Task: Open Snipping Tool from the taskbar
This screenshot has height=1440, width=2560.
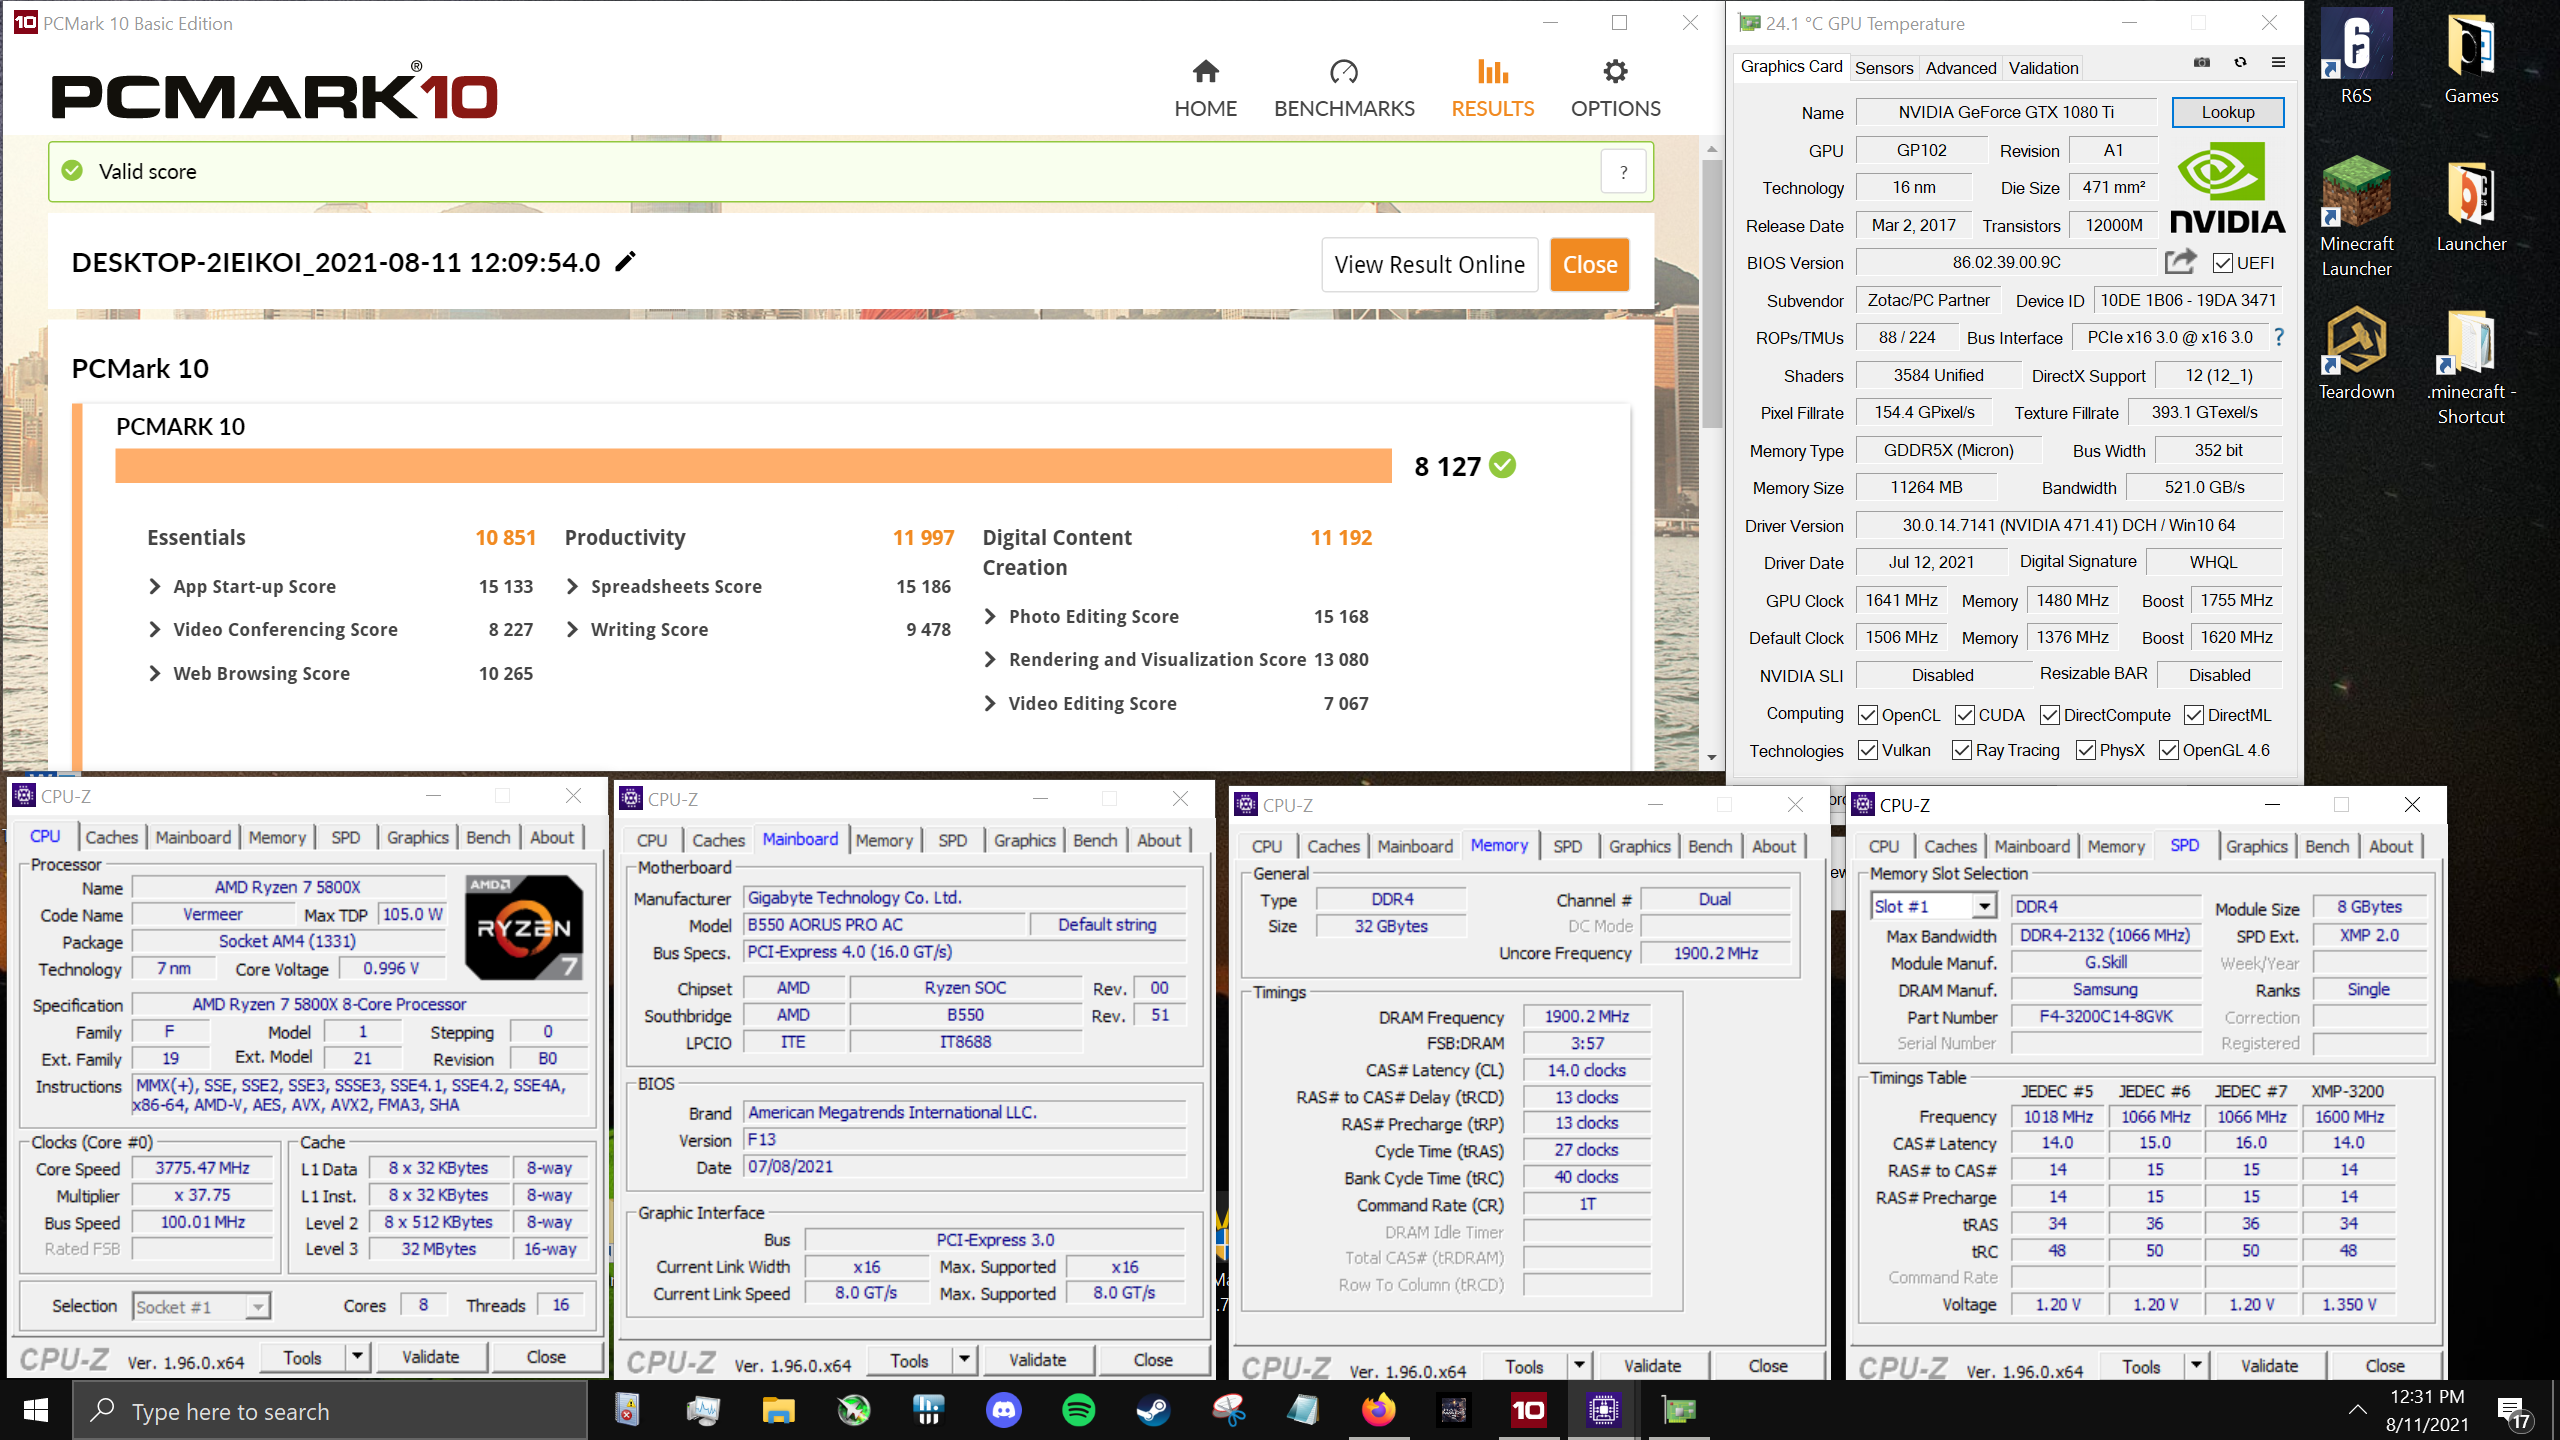Action: (1228, 1411)
